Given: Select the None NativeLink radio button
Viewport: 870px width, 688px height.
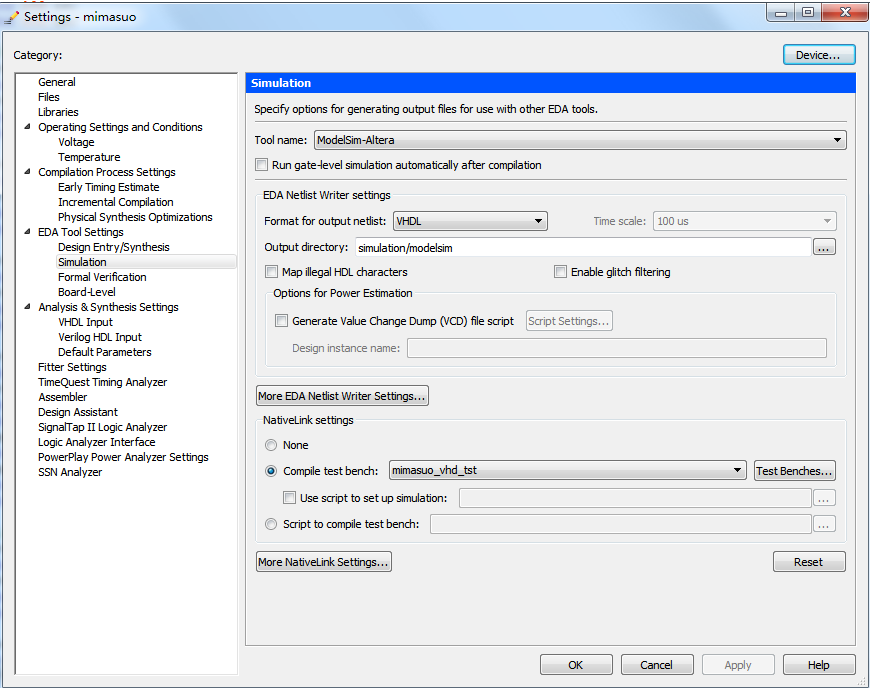Looking at the screenshot, I should pos(271,445).
